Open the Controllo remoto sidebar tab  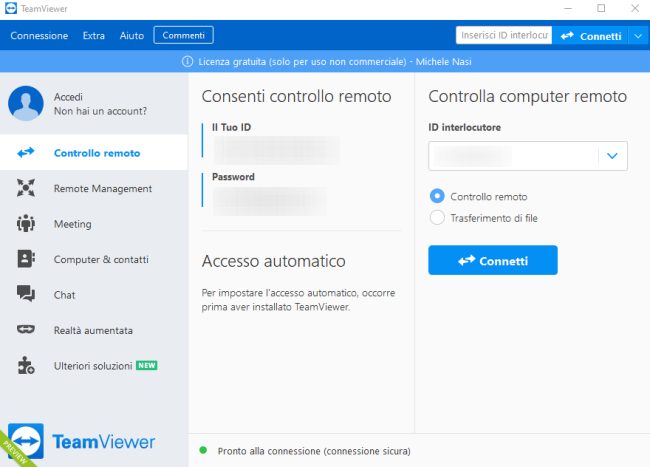[94, 153]
